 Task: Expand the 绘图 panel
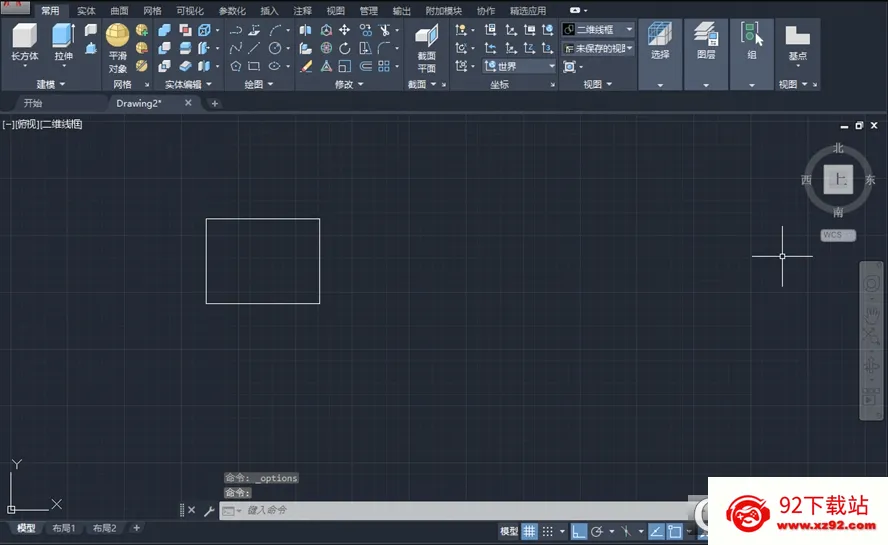click(x=258, y=84)
